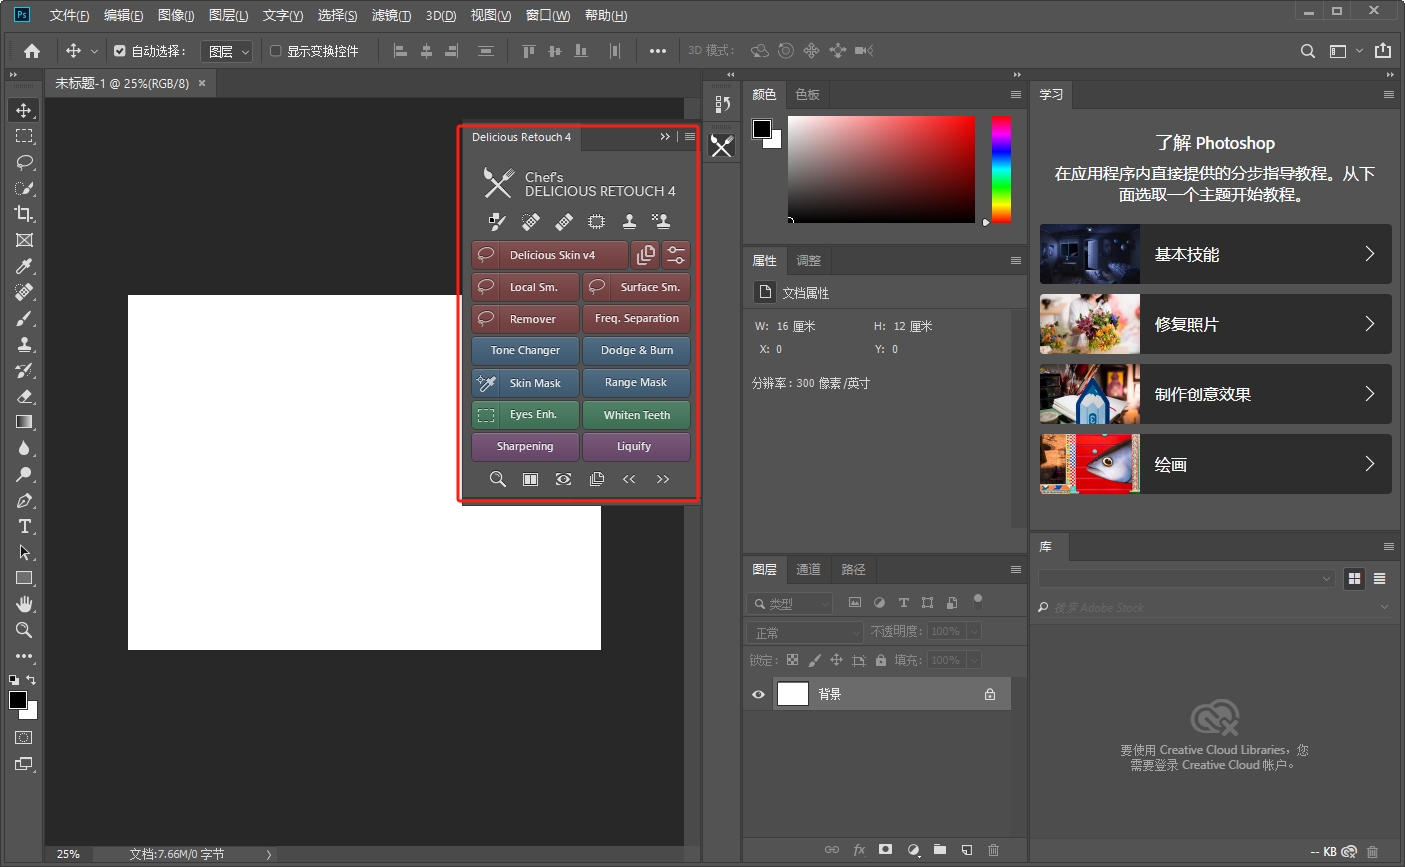
Task: Click the duplicate layers icon beside Delicious Skin v4
Action: (x=646, y=255)
